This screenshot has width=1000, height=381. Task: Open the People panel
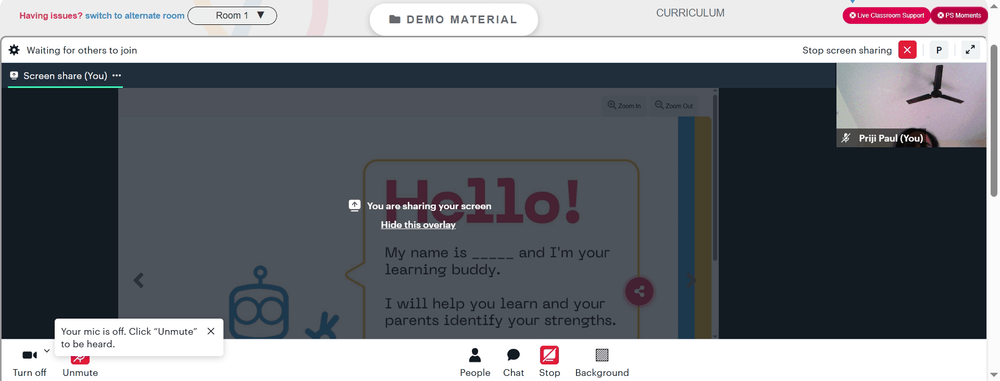(475, 362)
